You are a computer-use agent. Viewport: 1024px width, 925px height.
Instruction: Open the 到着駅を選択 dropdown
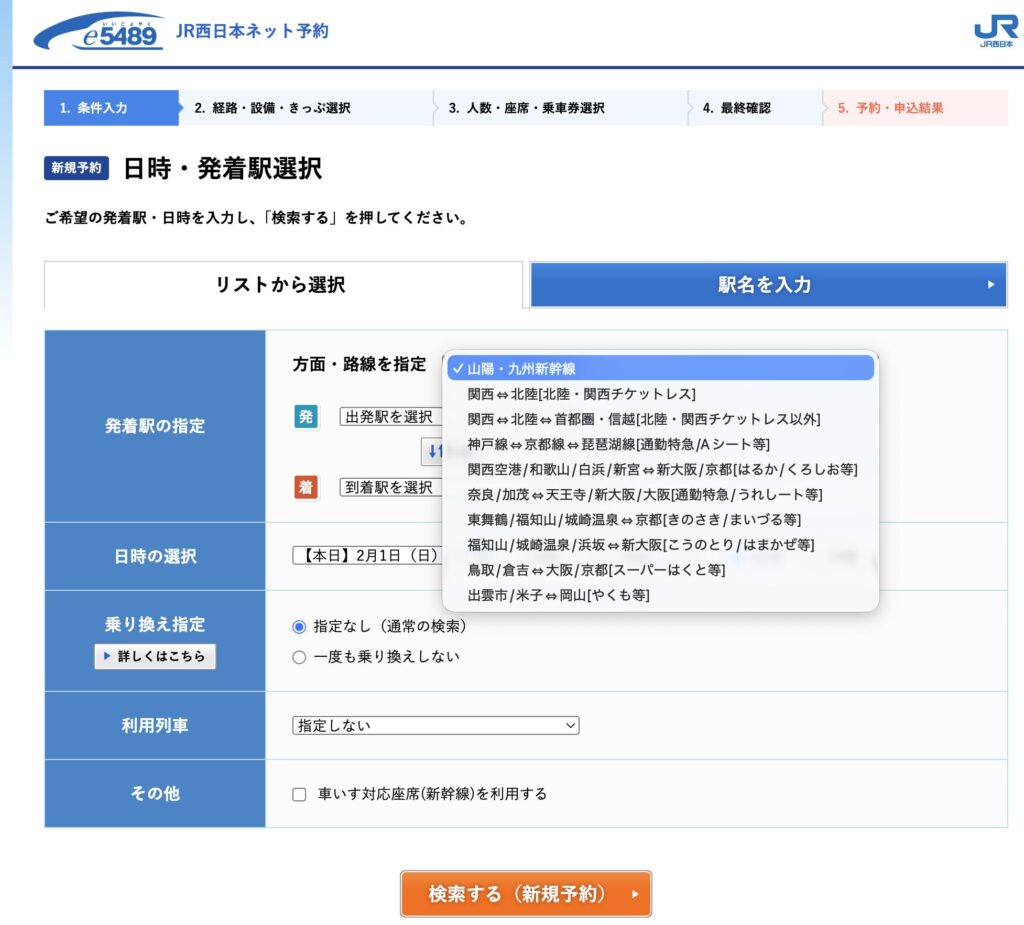coord(390,487)
